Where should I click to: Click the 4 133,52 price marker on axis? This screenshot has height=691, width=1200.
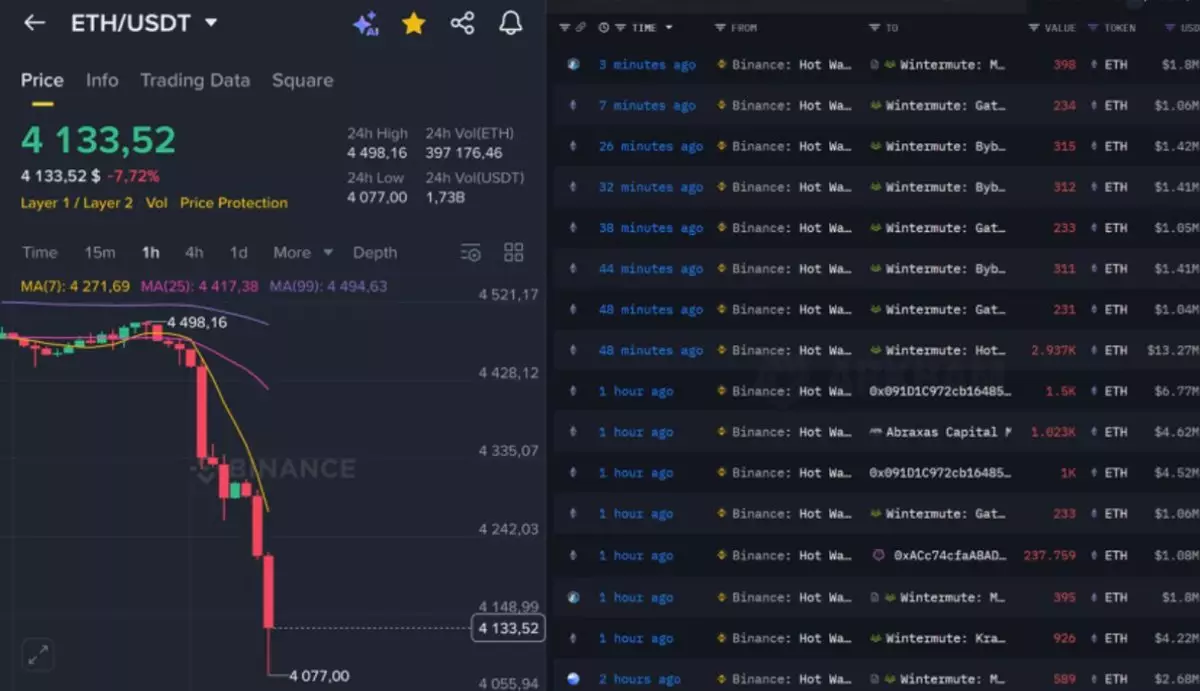[x=508, y=628]
